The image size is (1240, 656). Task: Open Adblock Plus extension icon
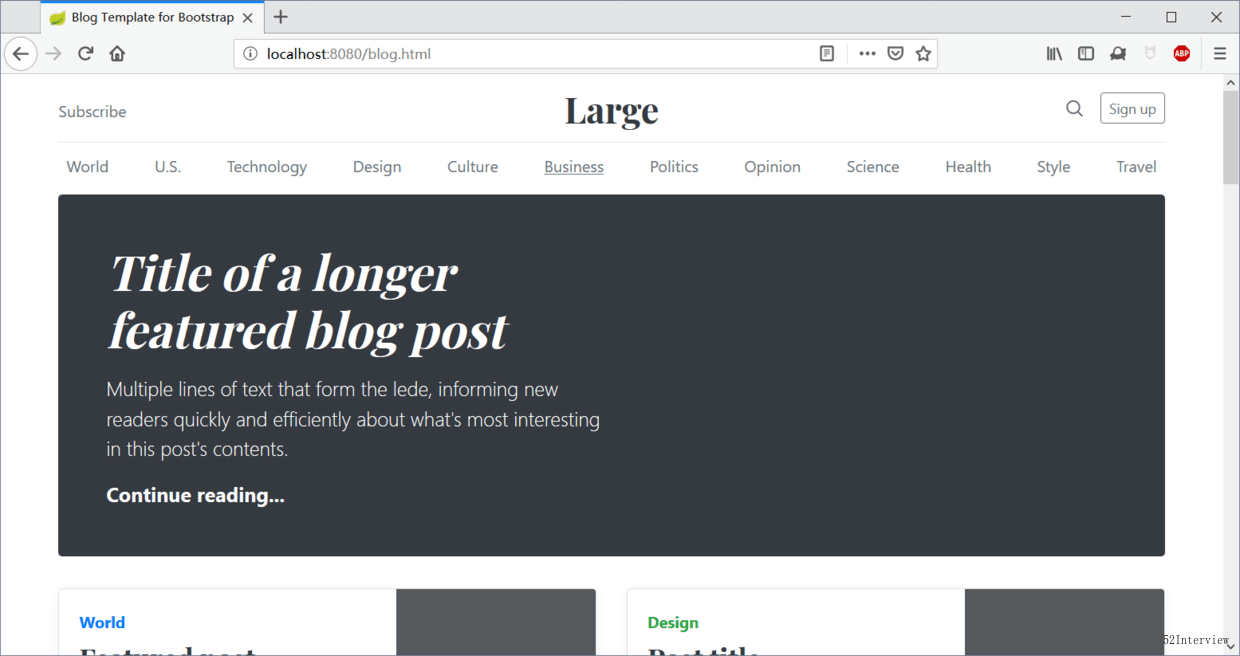[x=1182, y=54]
